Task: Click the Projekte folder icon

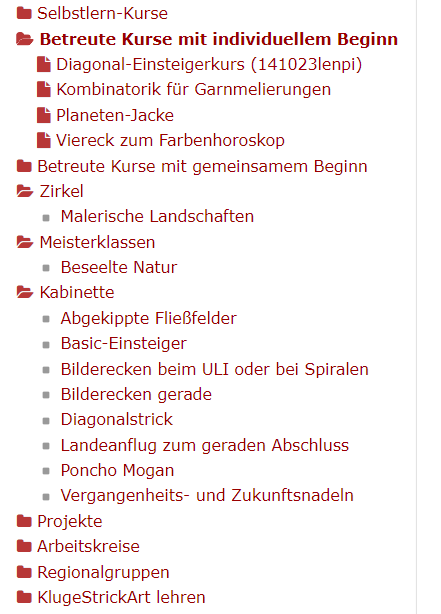Action: (24, 521)
